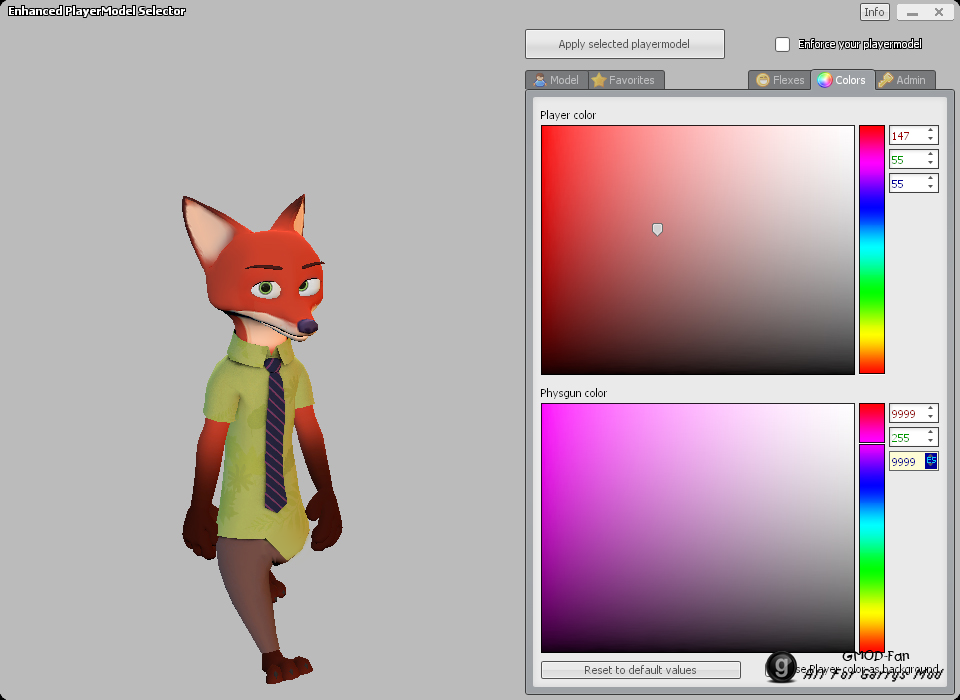Apply the selected playermodel
The height and width of the screenshot is (700, 960).
click(624, 44)
